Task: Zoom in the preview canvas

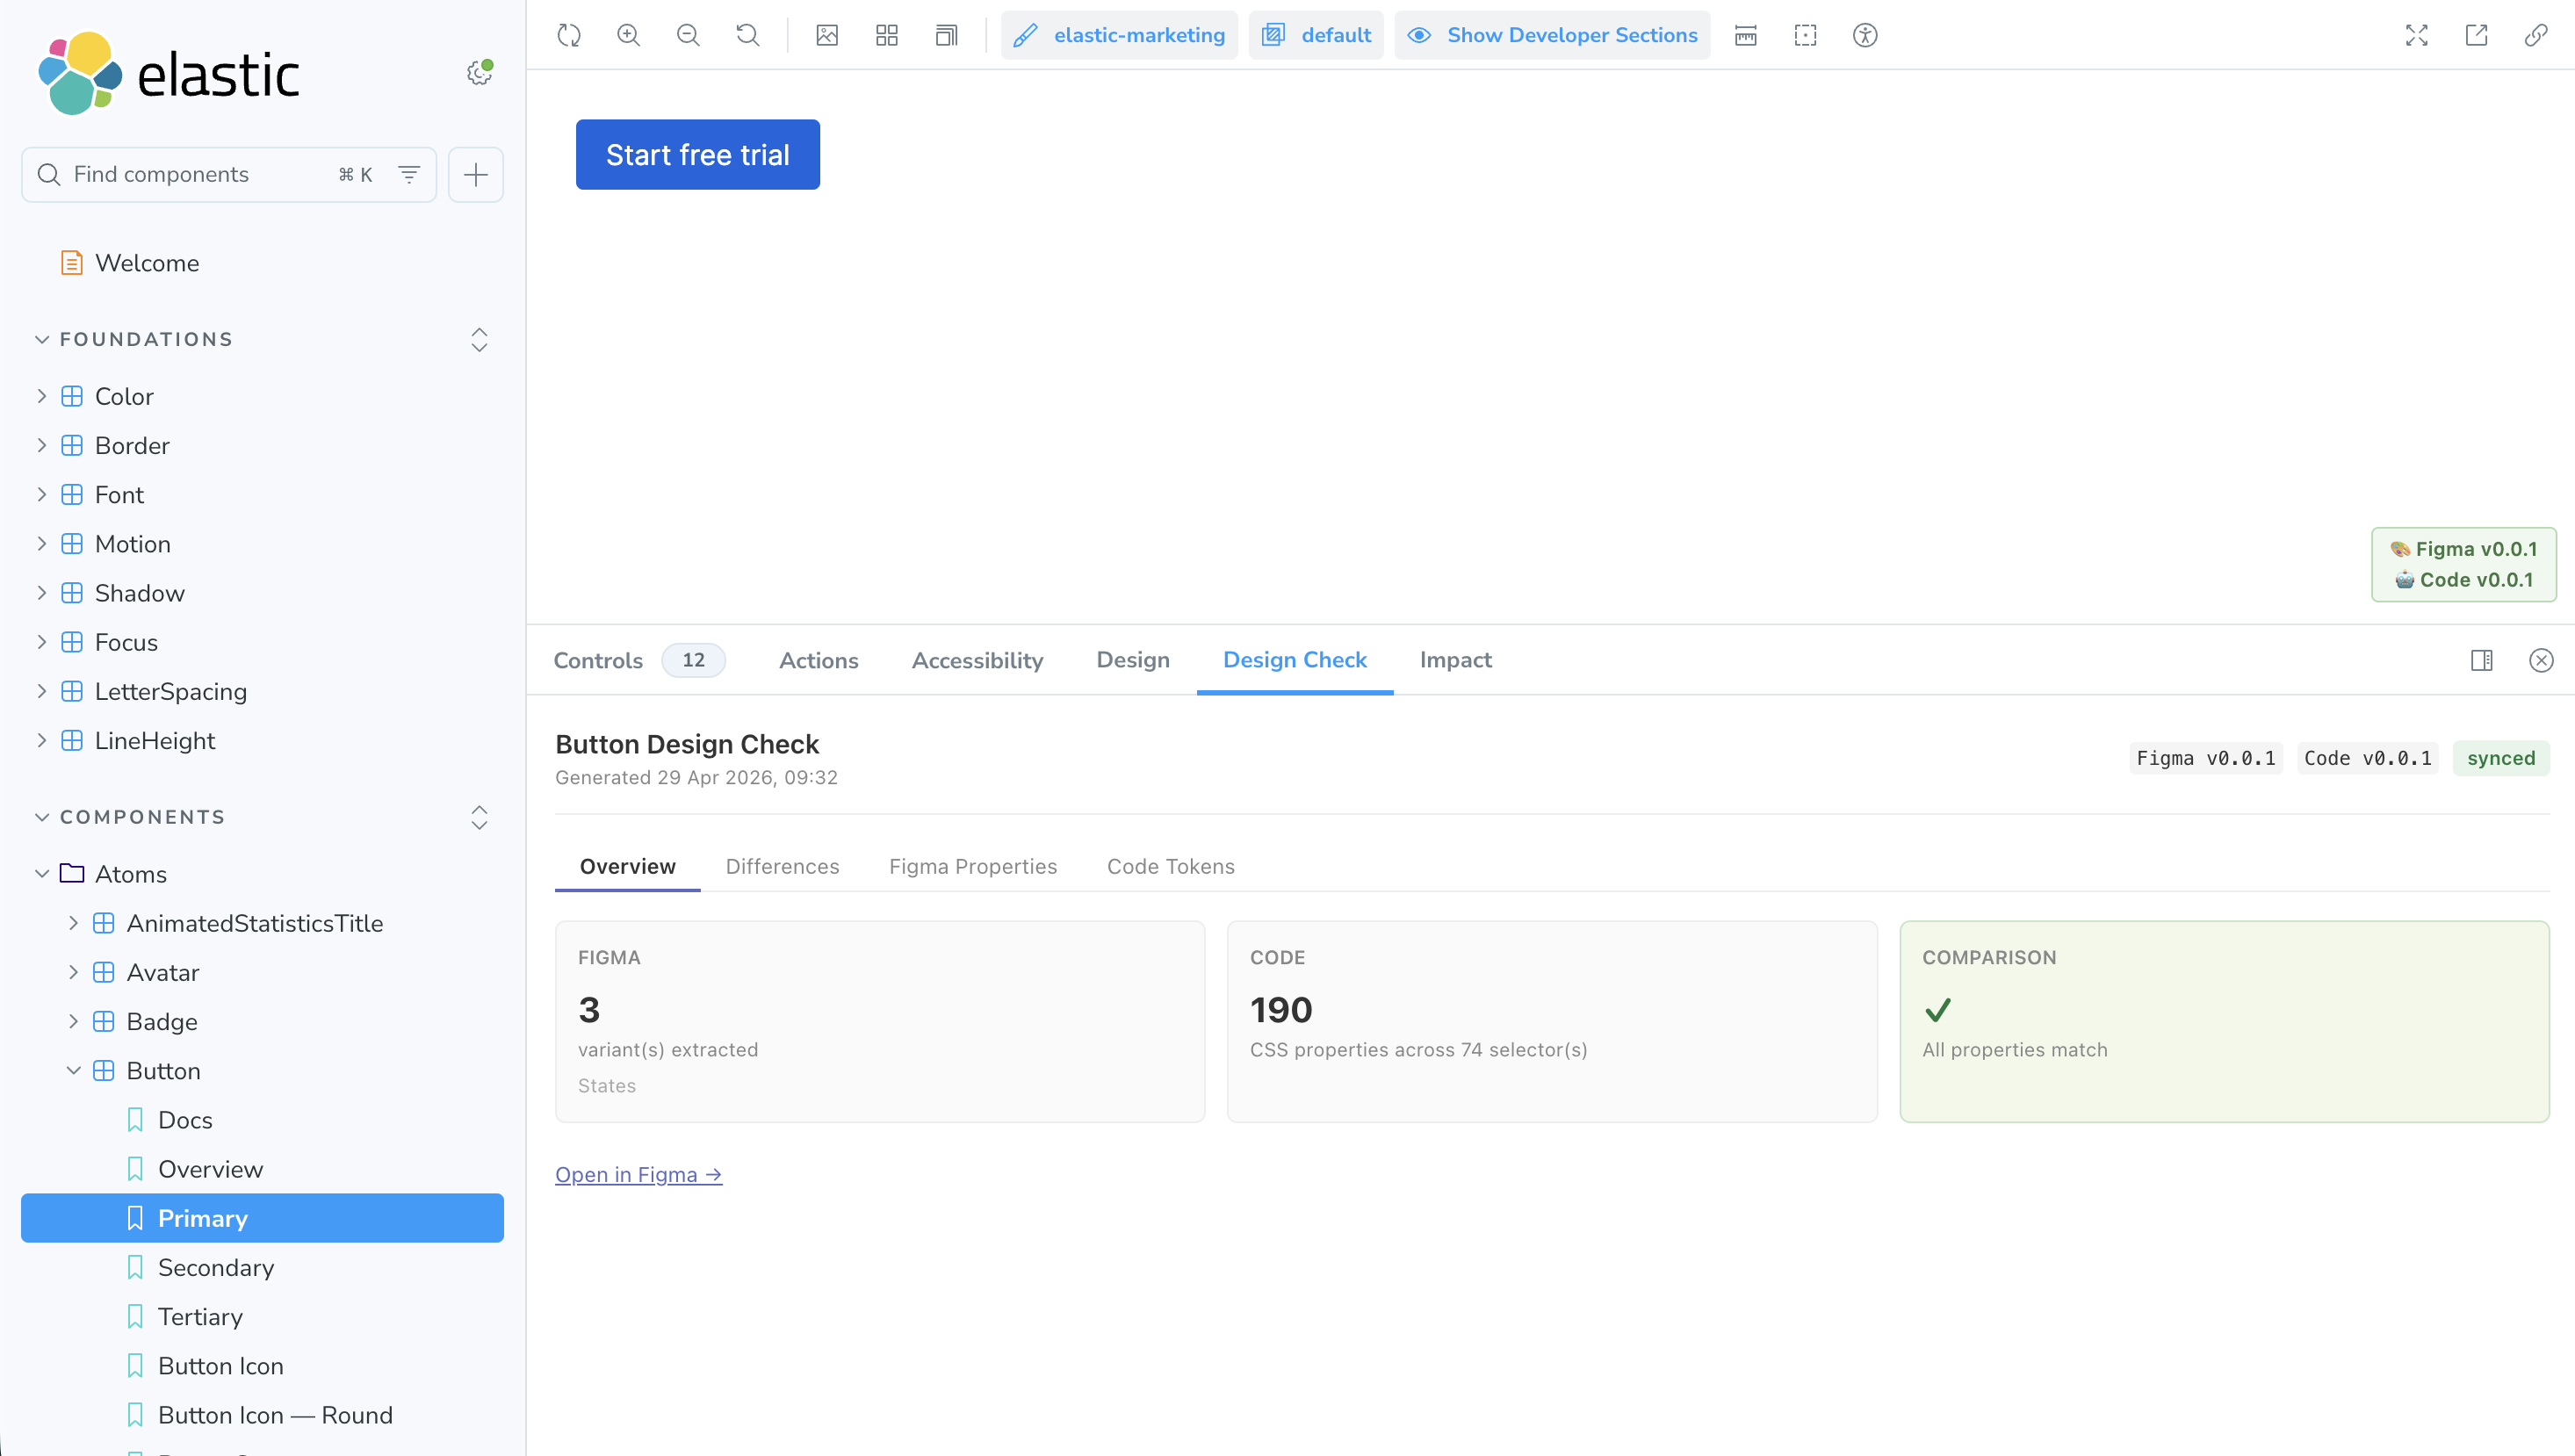Action: 628,35
